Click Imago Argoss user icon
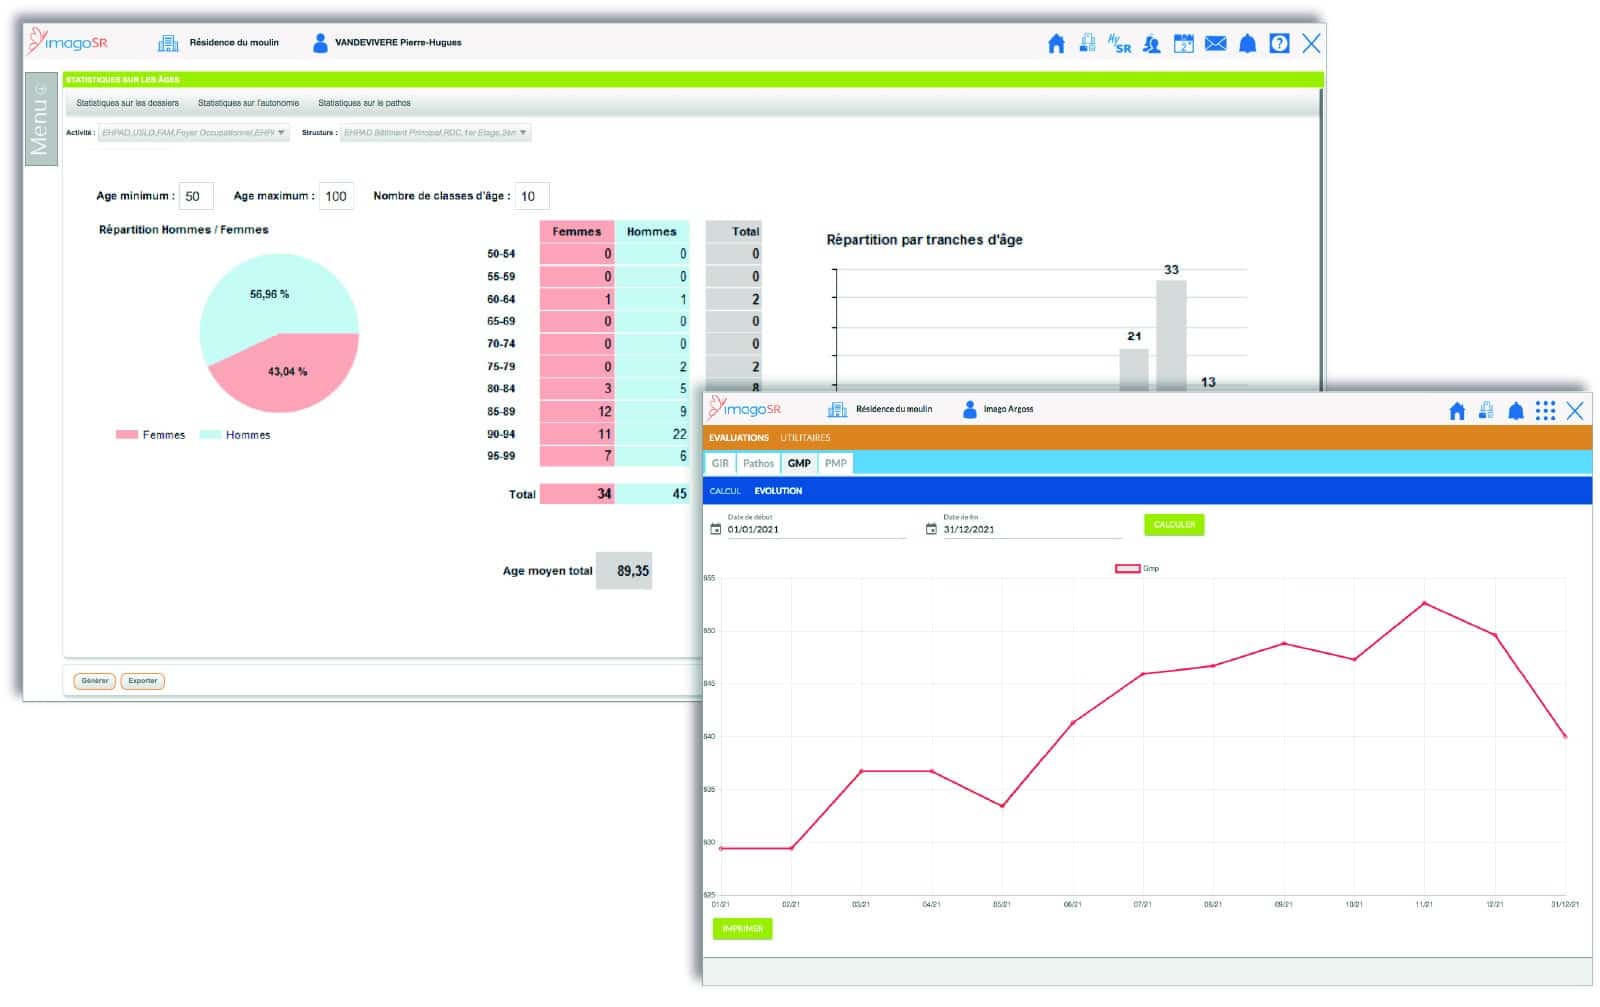Viewport: 1600px width, 1007px height. tap(969, 409)
